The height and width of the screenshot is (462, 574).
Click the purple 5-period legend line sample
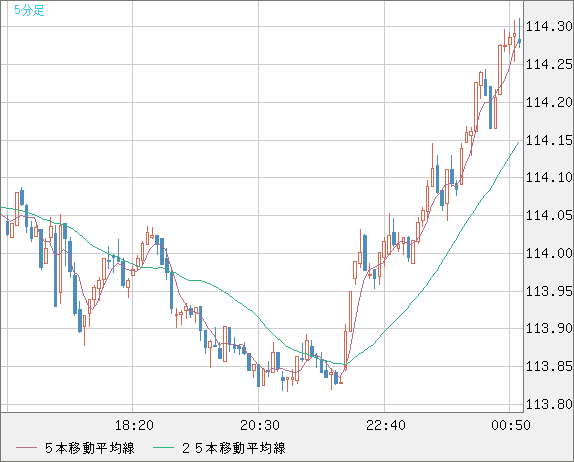coord(26,448)
